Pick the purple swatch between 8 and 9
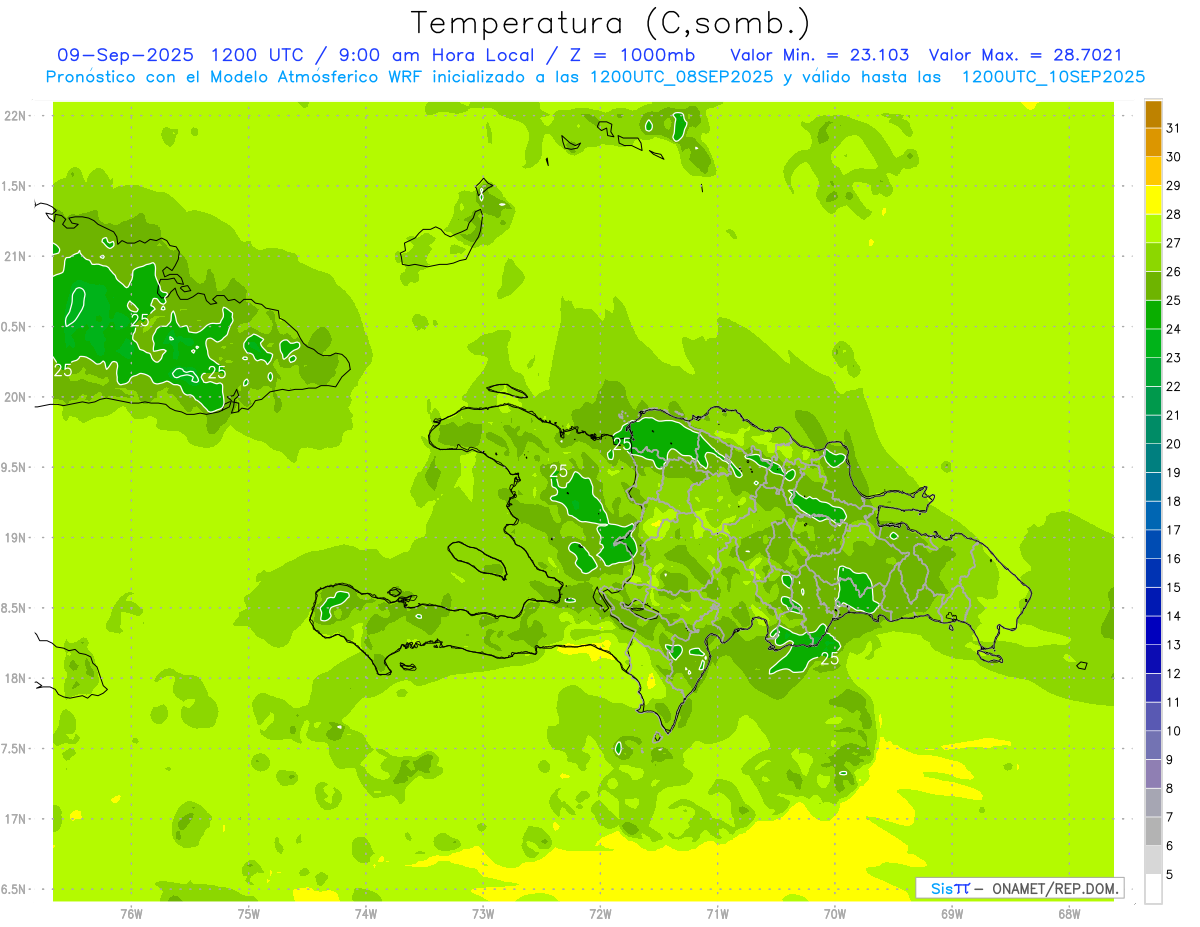 [1153, 774]
